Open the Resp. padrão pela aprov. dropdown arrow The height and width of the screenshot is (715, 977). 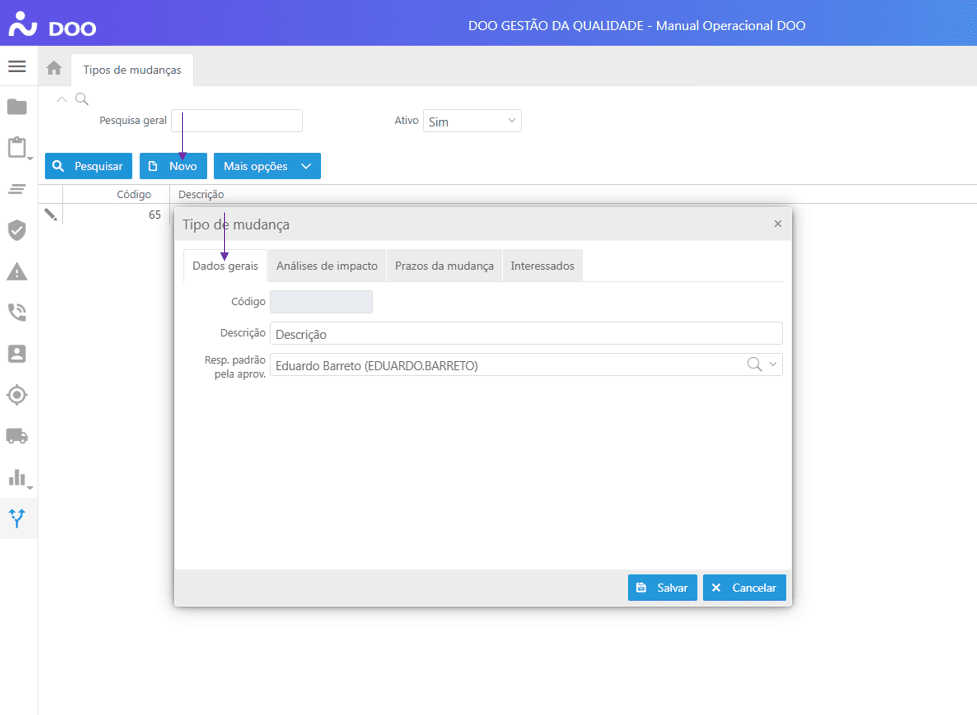pyautogui.click(x=773, y=365)
